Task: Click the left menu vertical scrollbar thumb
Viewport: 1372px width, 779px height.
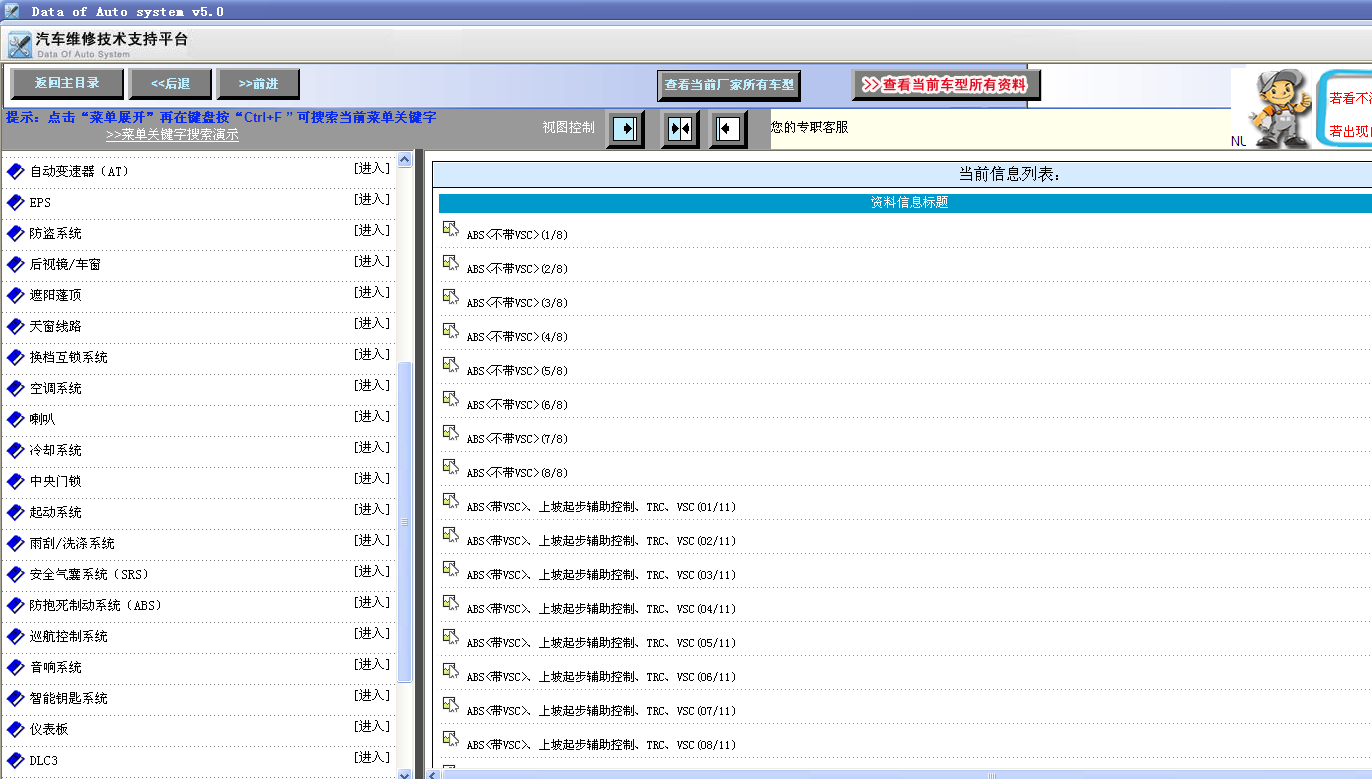Action: tap(404, 522)
